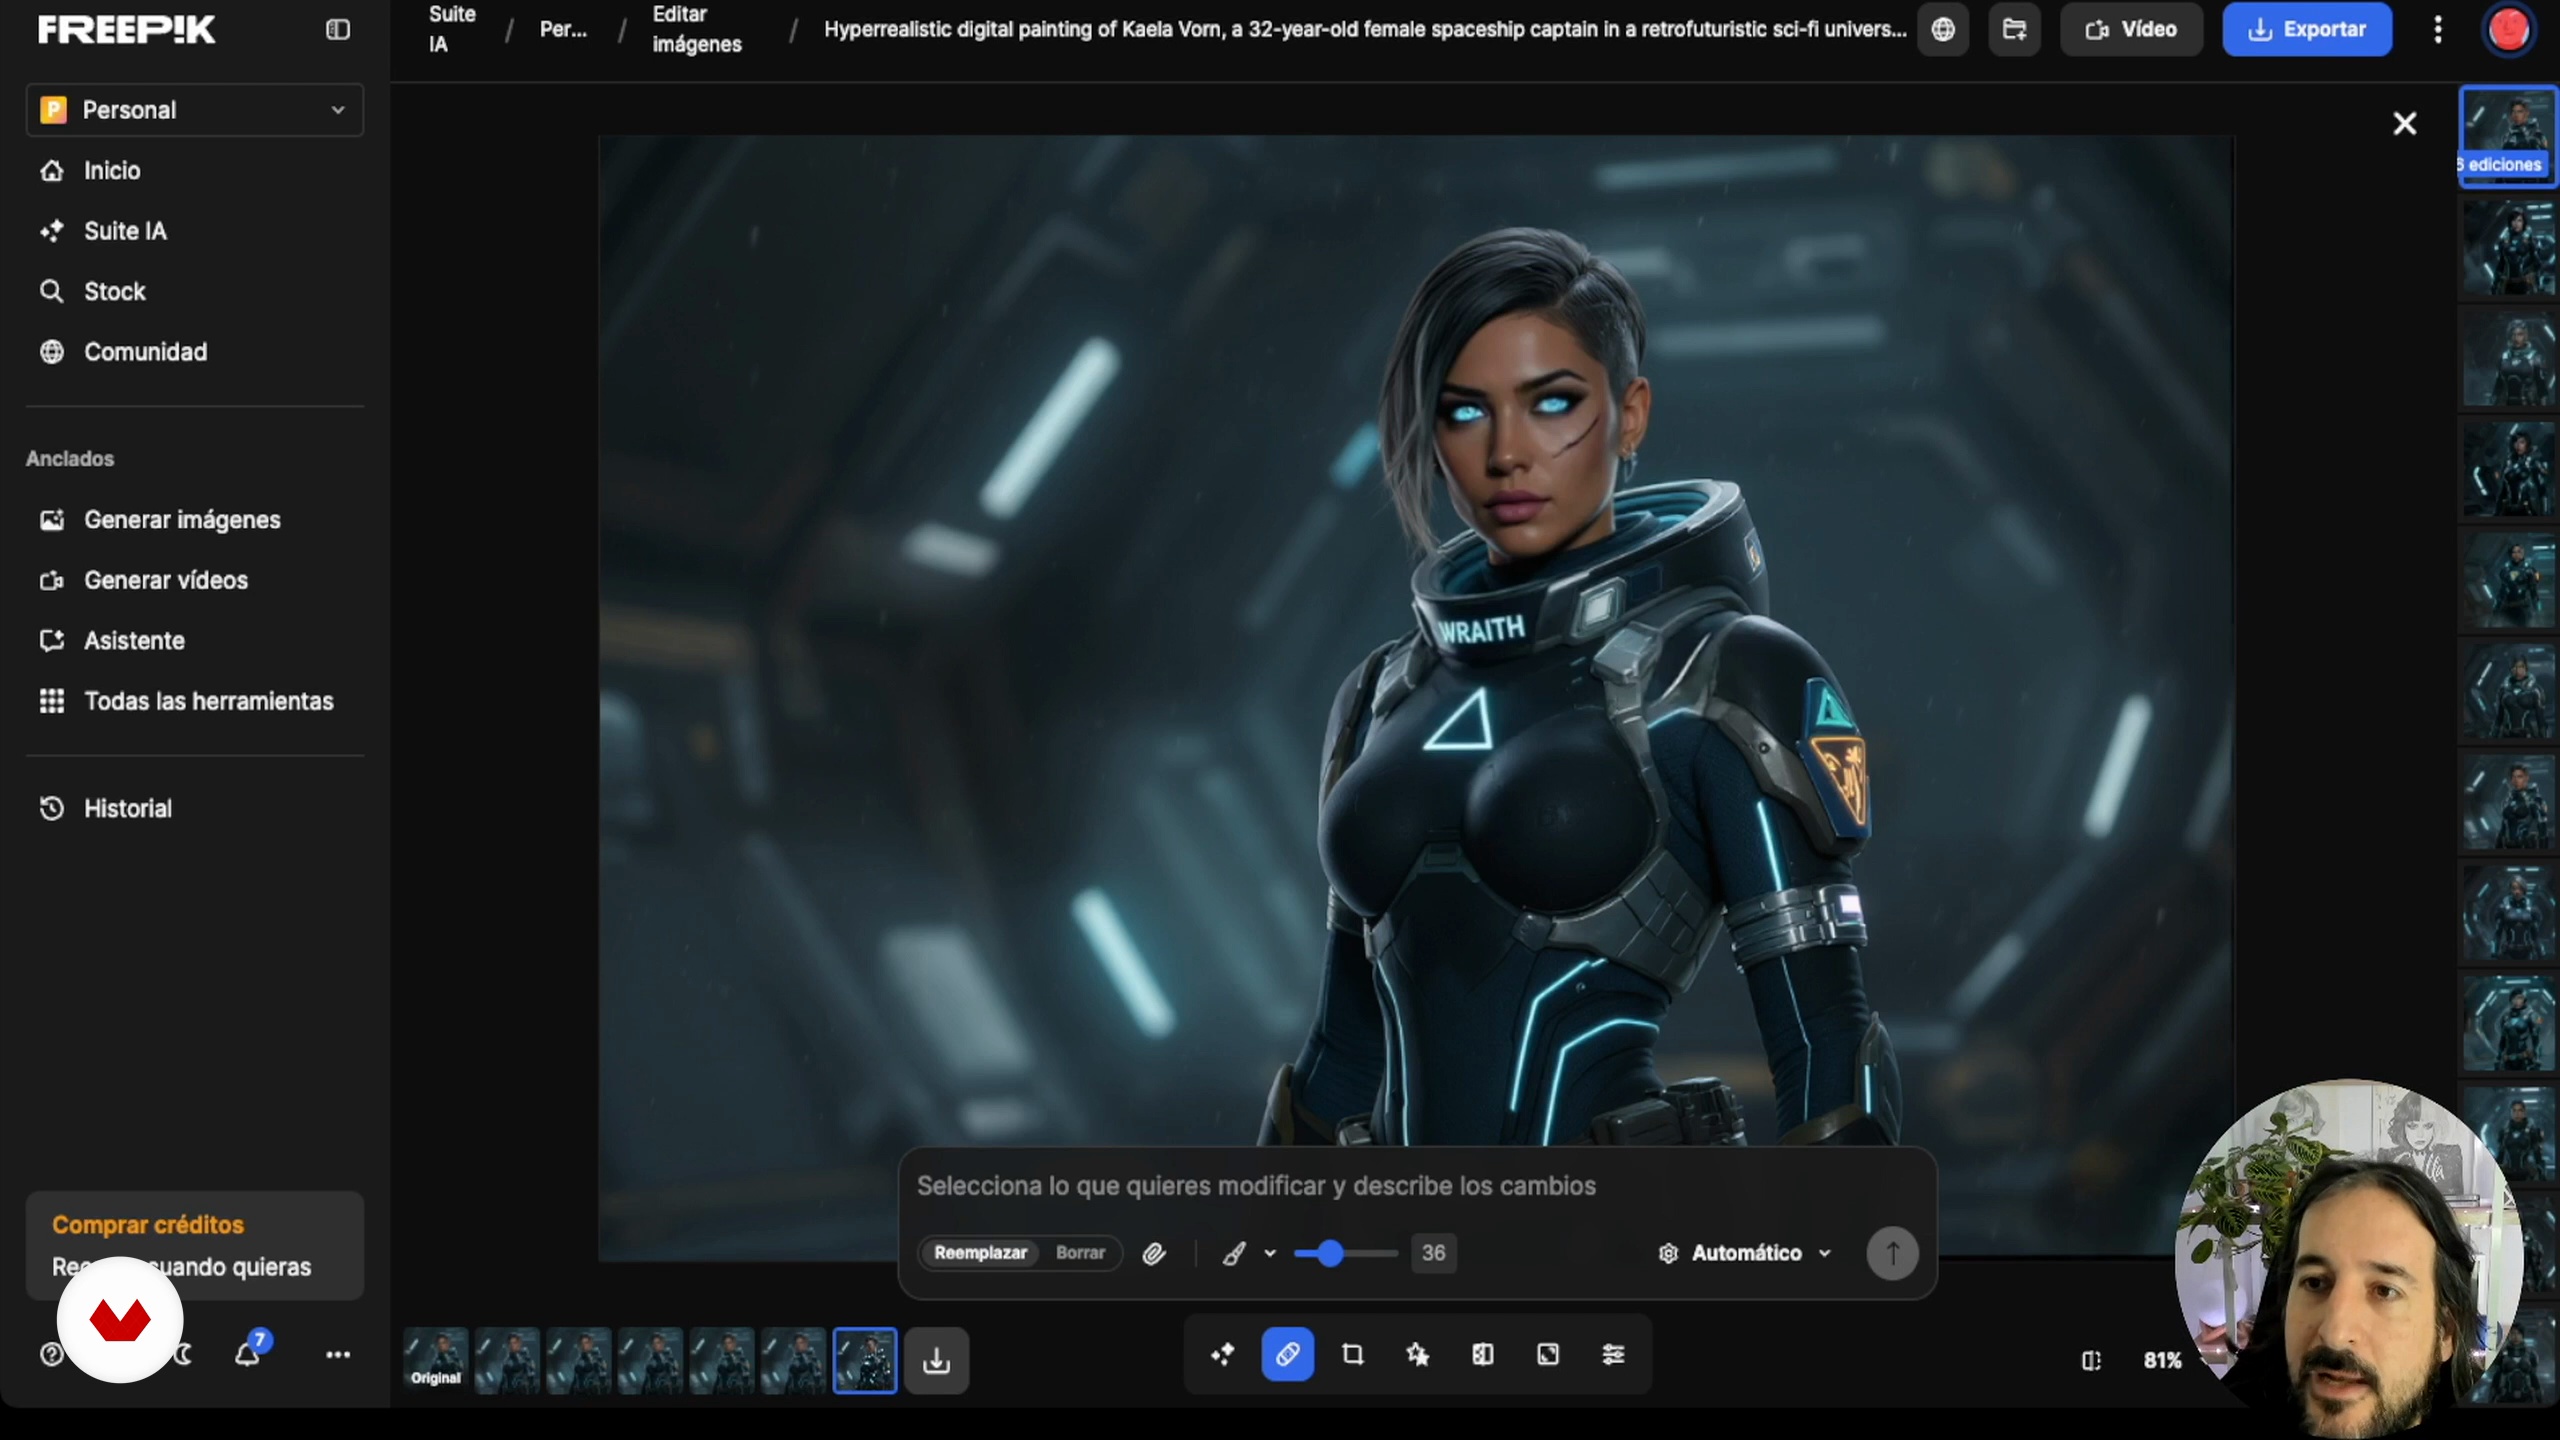Download image via the download icon

click(936, 1360)
